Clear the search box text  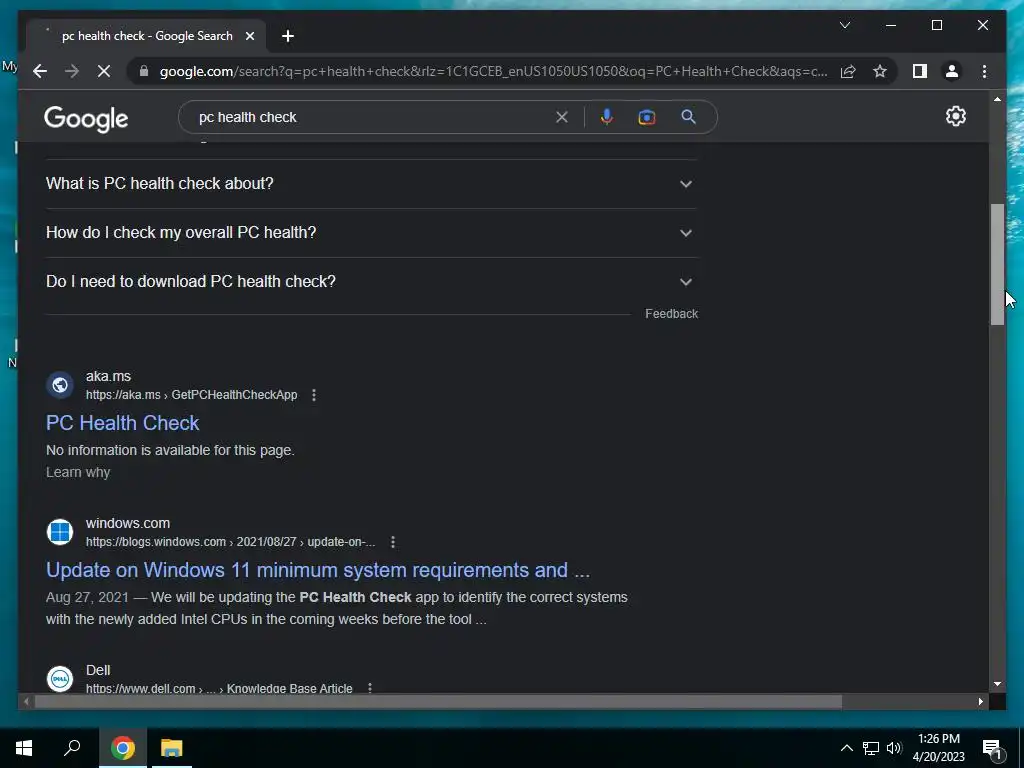(562, 117)
